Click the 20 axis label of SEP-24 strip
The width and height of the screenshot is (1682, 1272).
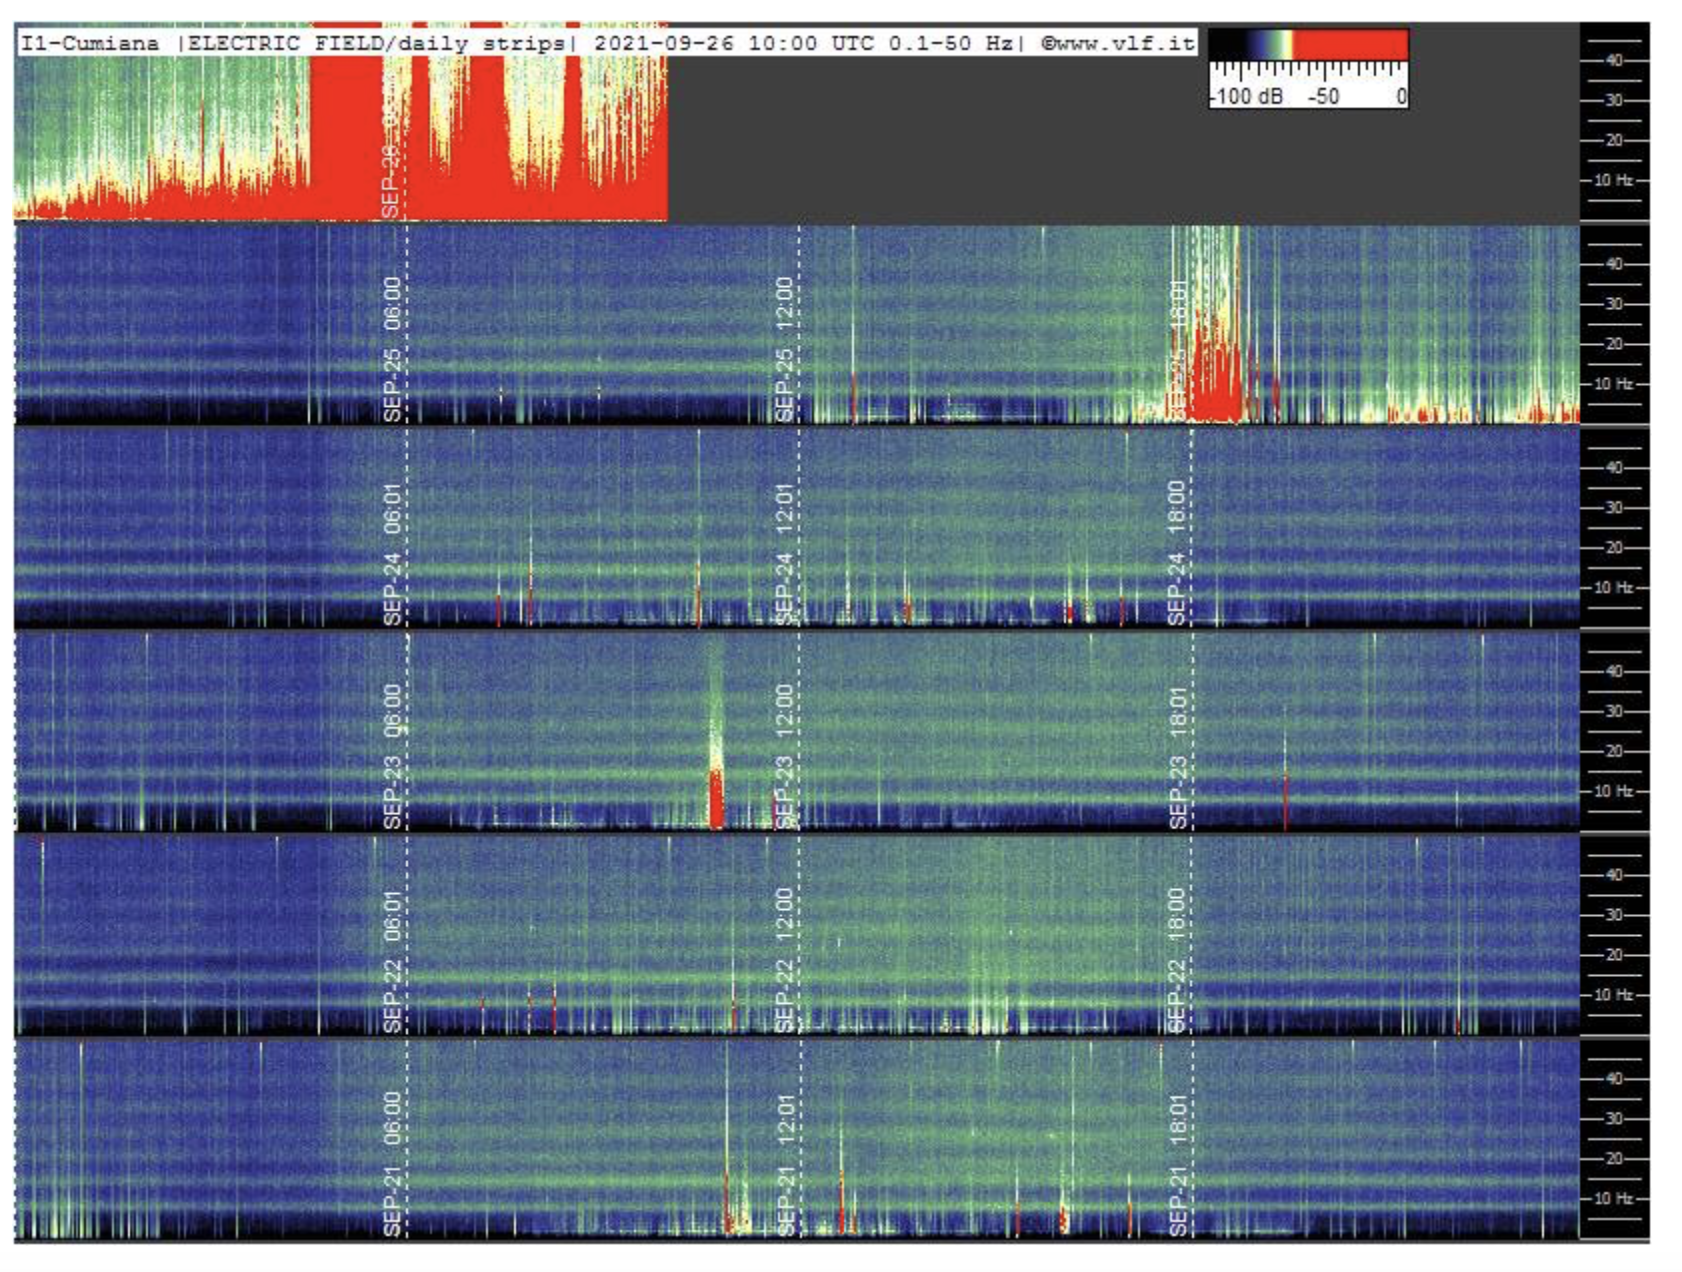[1613, 548]
